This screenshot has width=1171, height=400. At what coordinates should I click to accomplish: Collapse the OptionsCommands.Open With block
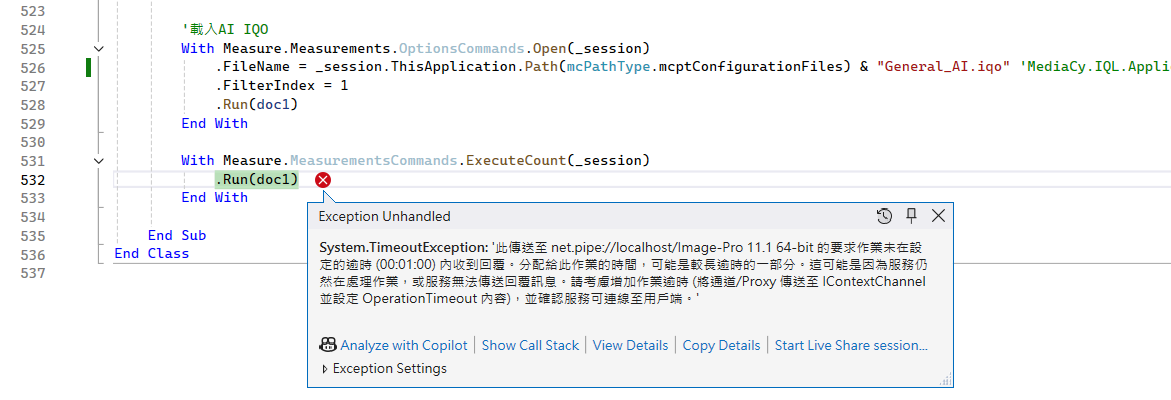pos(99,49)
